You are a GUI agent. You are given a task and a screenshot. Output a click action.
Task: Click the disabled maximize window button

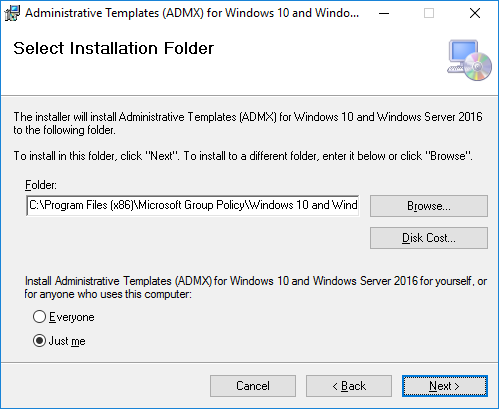pos(429,13)
